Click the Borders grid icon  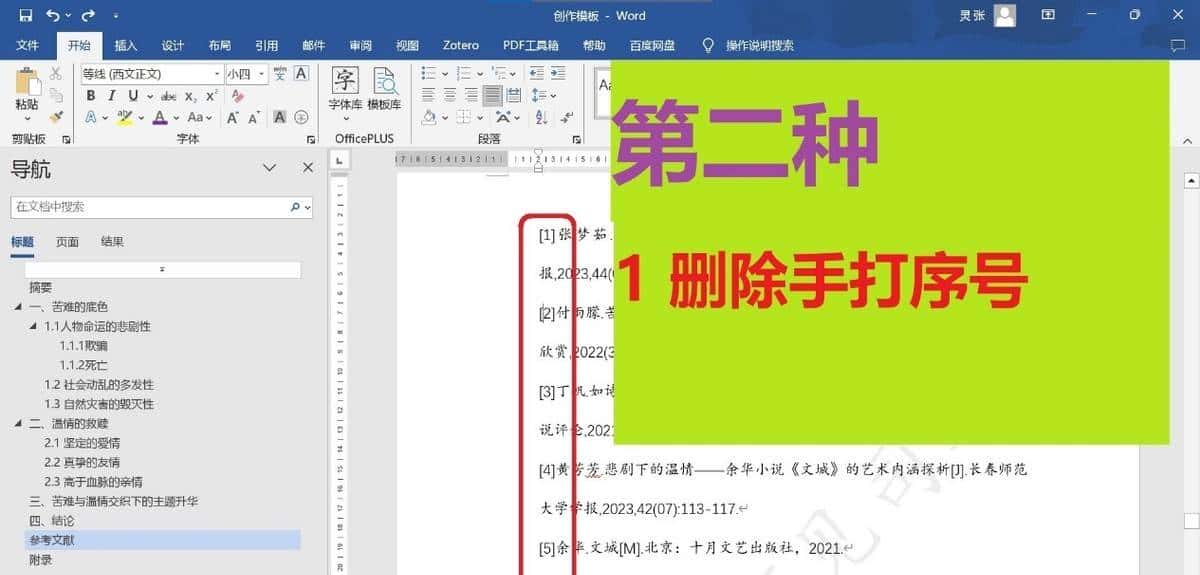464,117
